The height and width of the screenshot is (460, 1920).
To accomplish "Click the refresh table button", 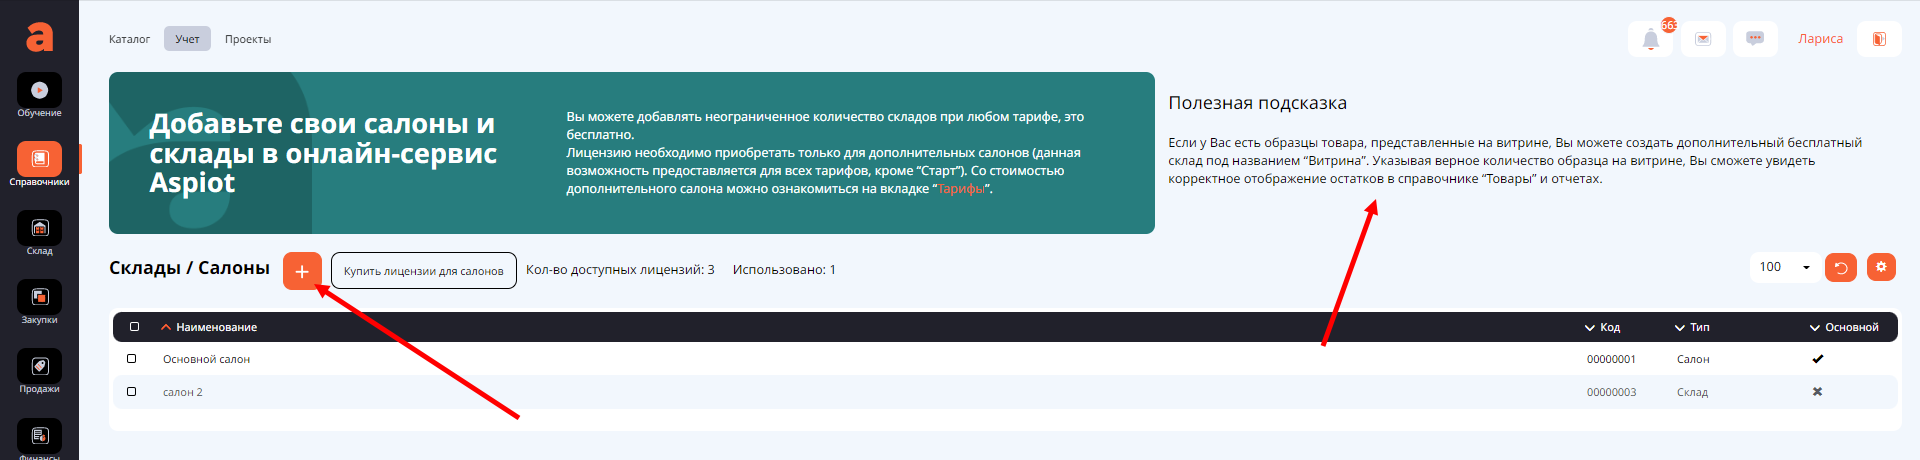I will tap(1840, 268).
